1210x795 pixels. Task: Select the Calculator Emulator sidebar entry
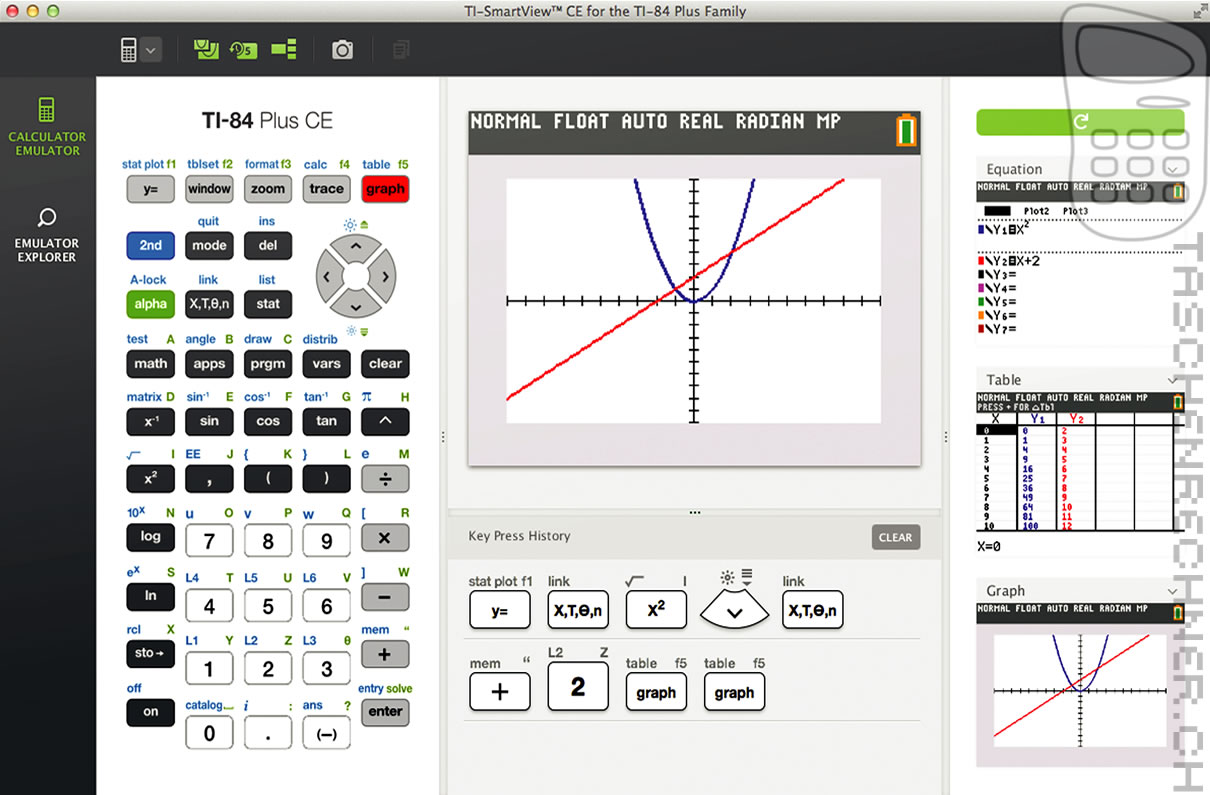[x=47, y=126]
